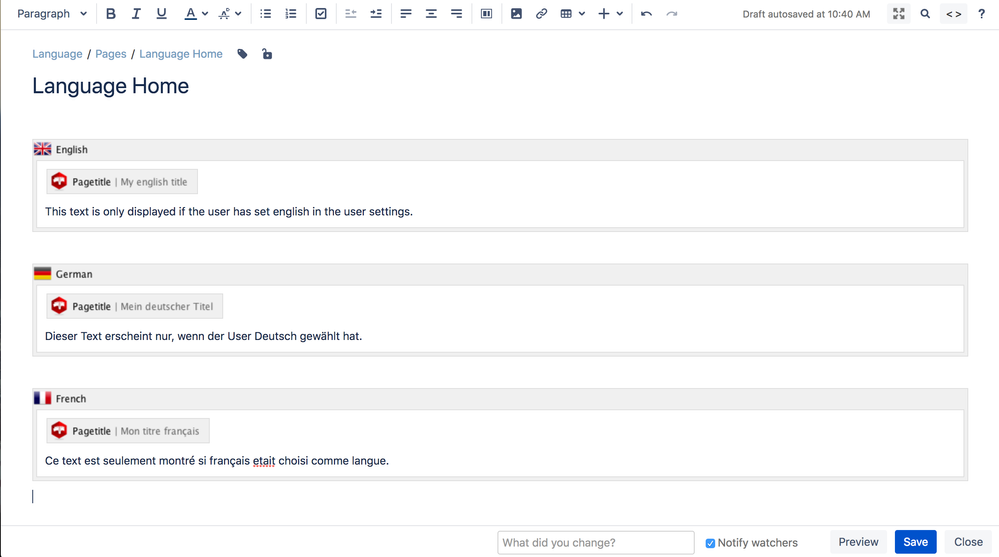This screenshot has height=557, width=999.
Task: Click the insert table icon
Action: pos(566,13)
